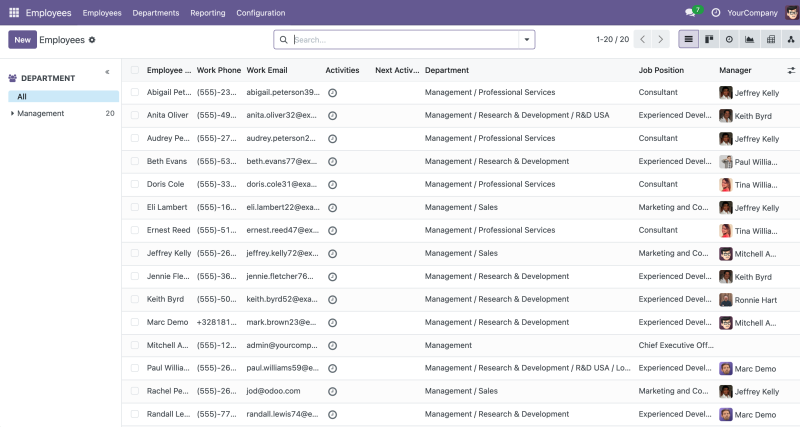This screenshot has width=800, height=427.
Task: Switch to Kanban view
Action: [708, 40]
